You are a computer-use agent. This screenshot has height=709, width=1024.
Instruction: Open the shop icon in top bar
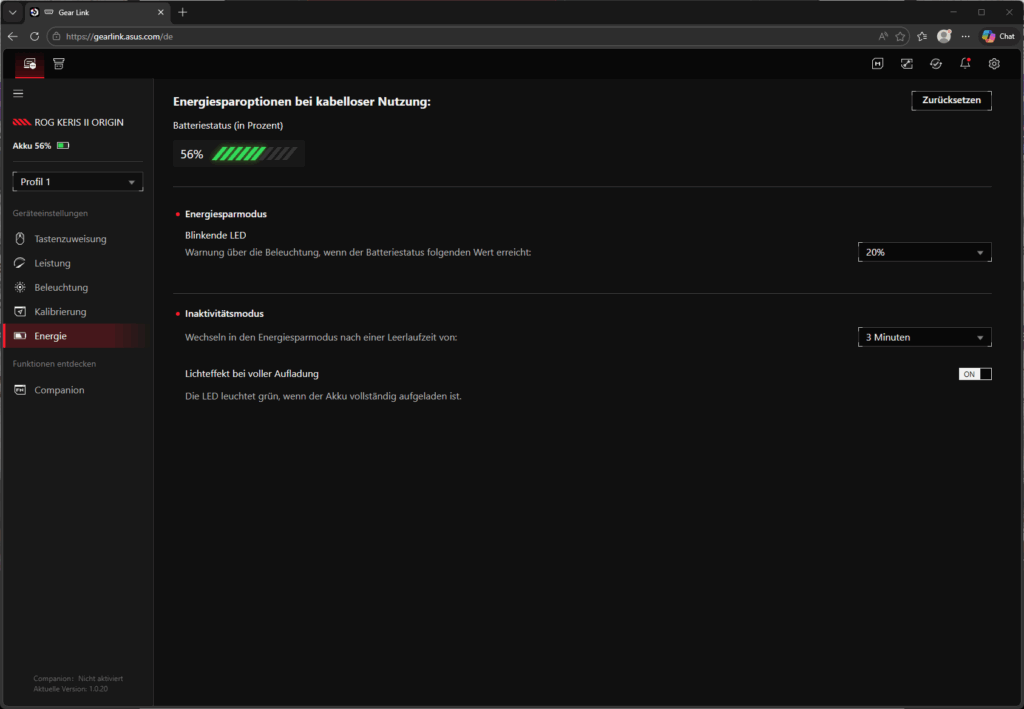pos(59,64)
